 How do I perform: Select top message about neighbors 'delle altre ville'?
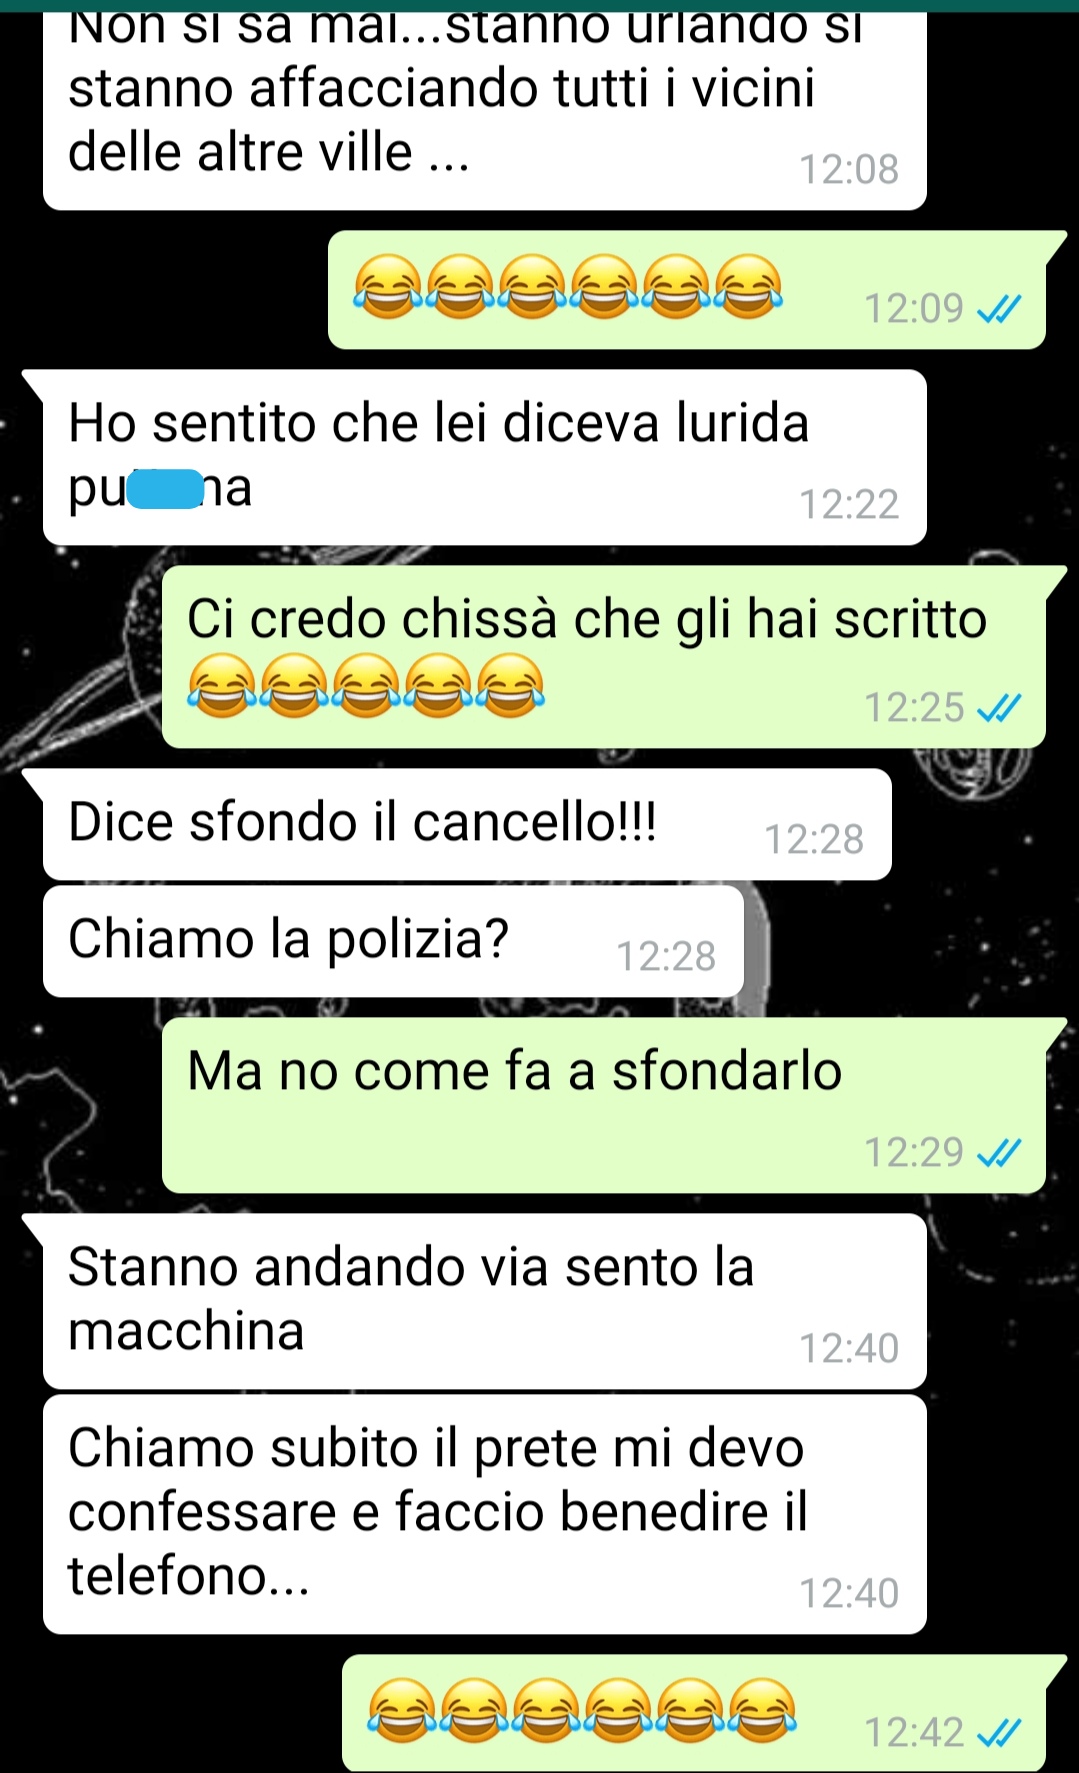pos(485,105)
